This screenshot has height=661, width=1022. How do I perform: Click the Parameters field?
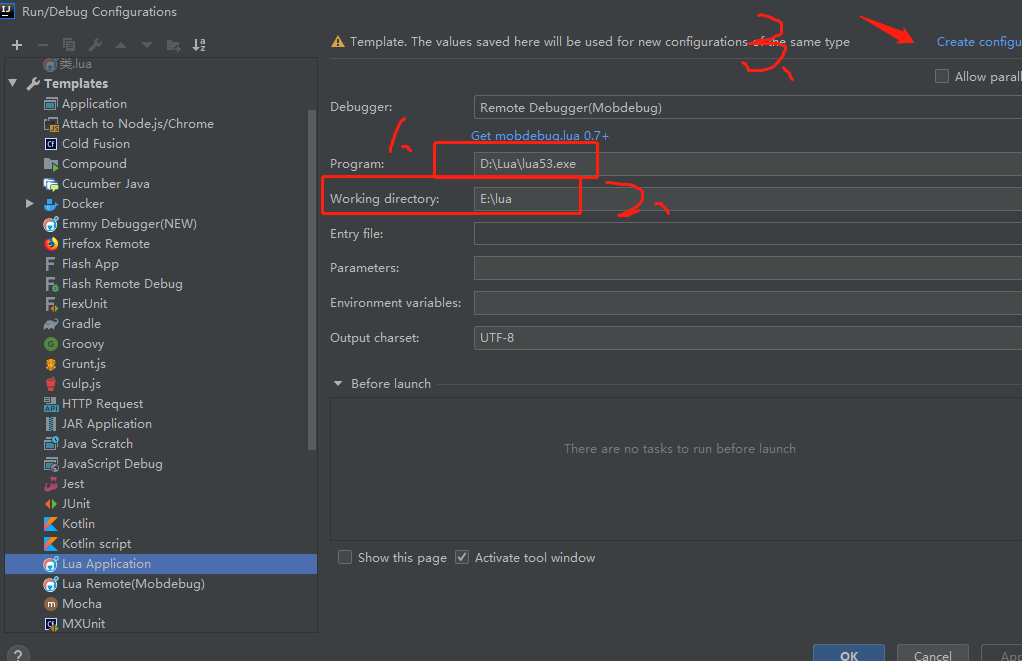(748, 268)
